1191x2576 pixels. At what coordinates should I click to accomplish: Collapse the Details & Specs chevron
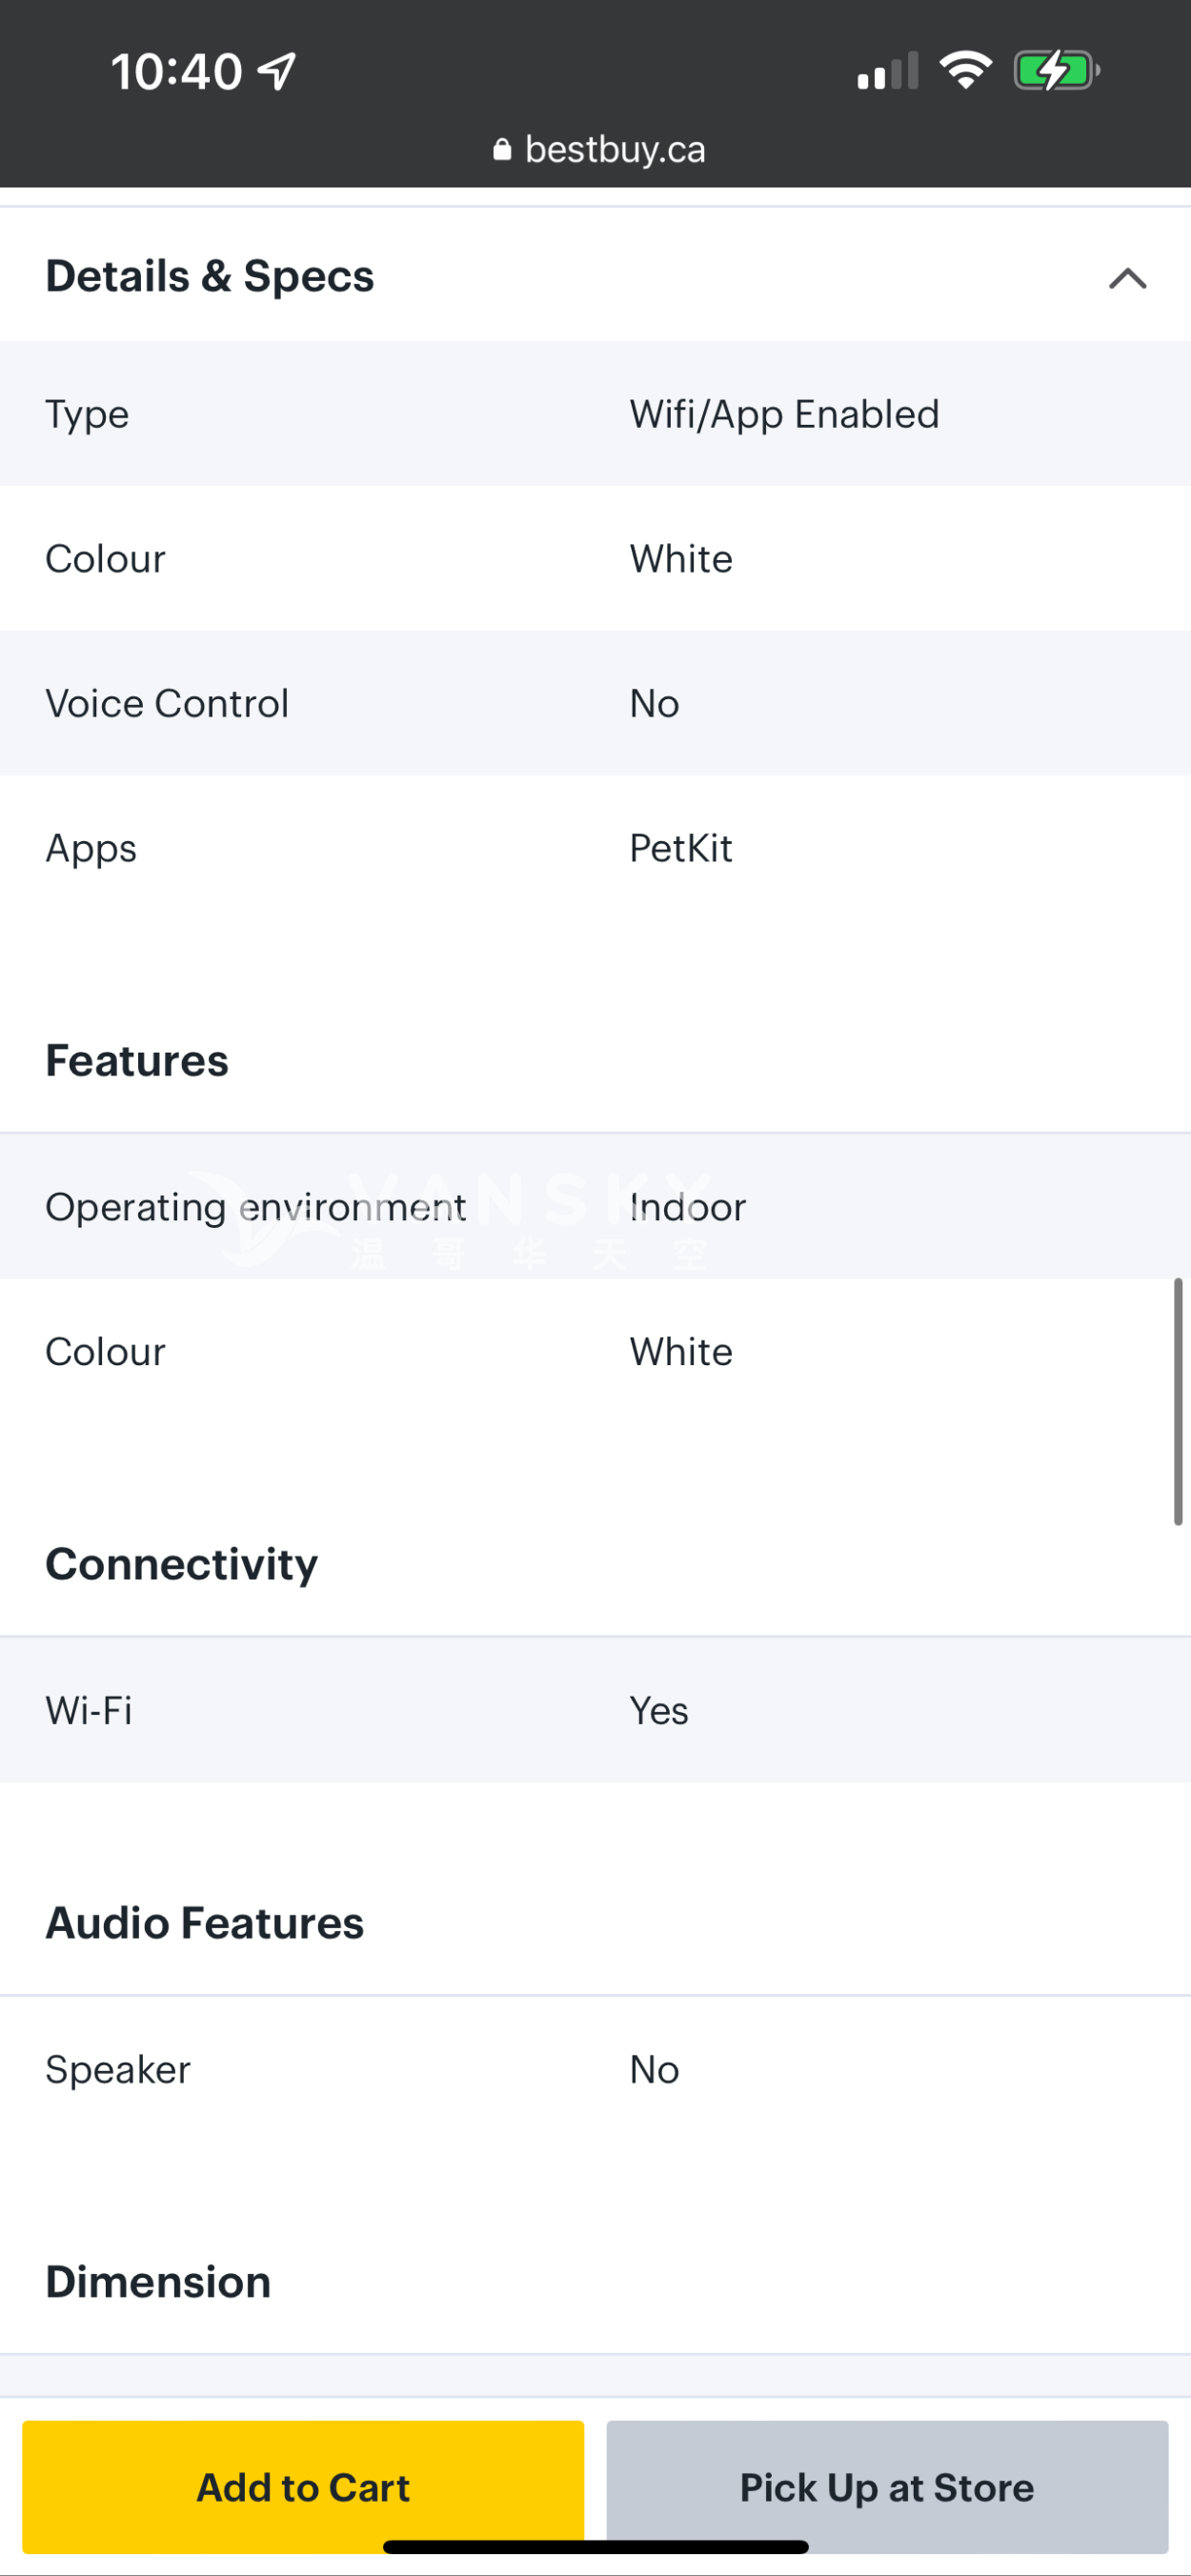click(x=1127, y=278)
